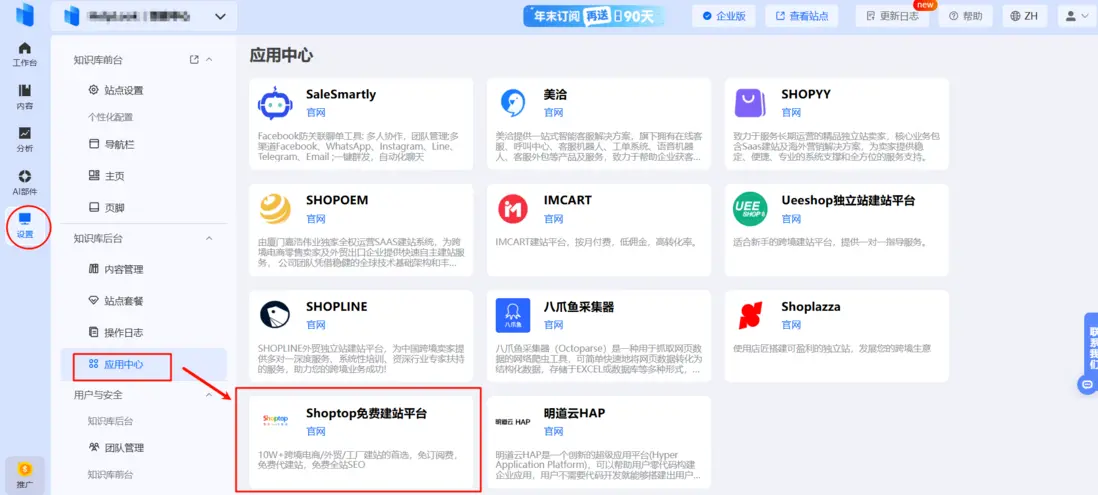Open the ZH language selector

pyautogui.click(x=1026, y=15)
